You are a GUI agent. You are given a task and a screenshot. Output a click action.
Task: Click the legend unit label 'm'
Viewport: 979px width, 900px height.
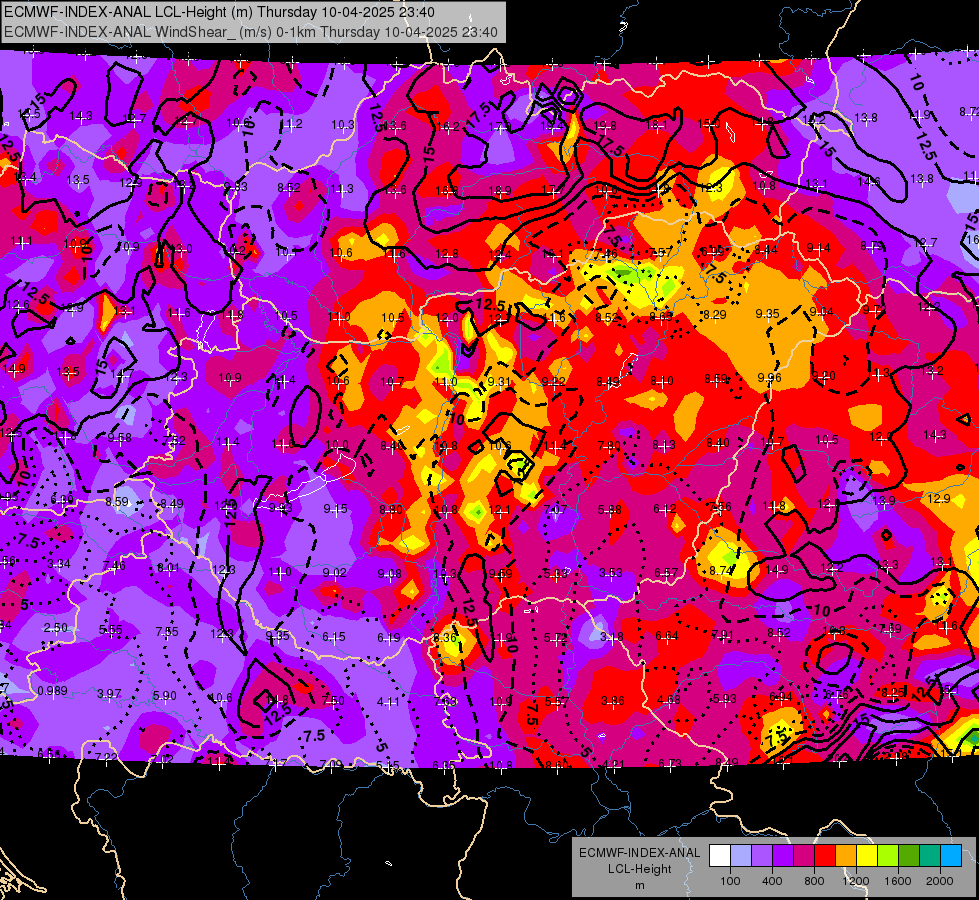(639, 886)
